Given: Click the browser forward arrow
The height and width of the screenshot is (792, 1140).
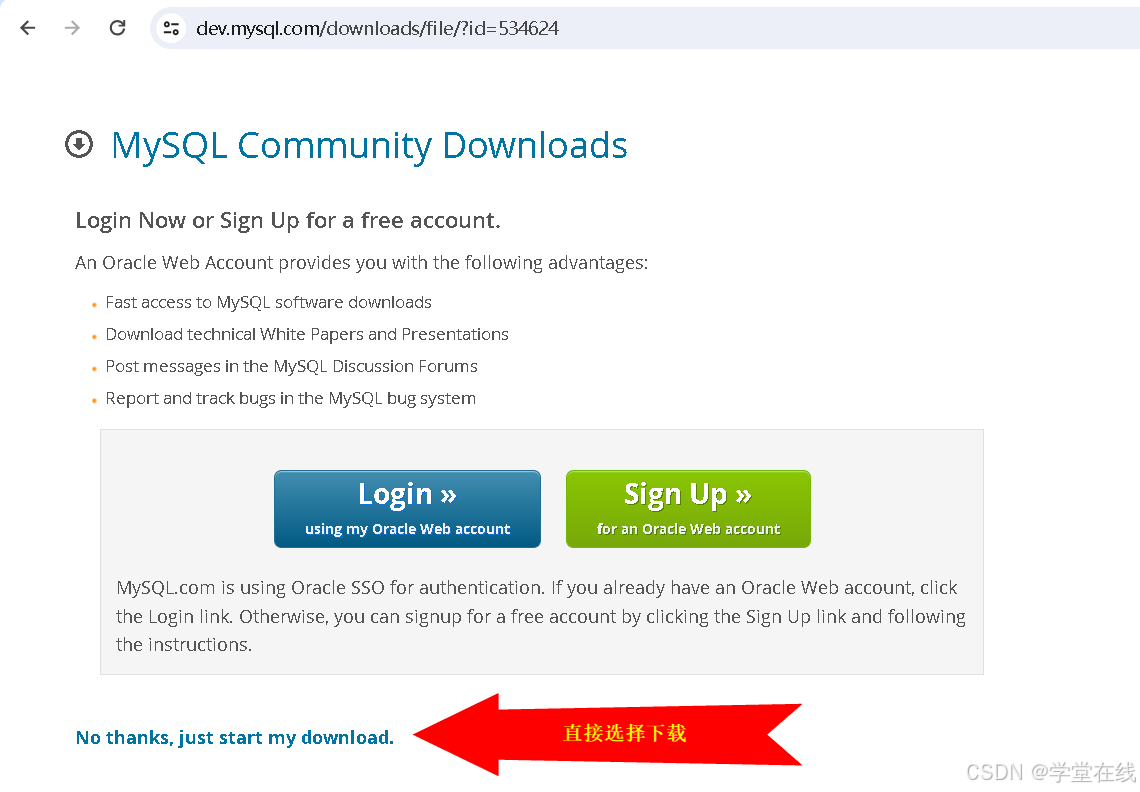Looking at the screenshot, I should point(72,28).
